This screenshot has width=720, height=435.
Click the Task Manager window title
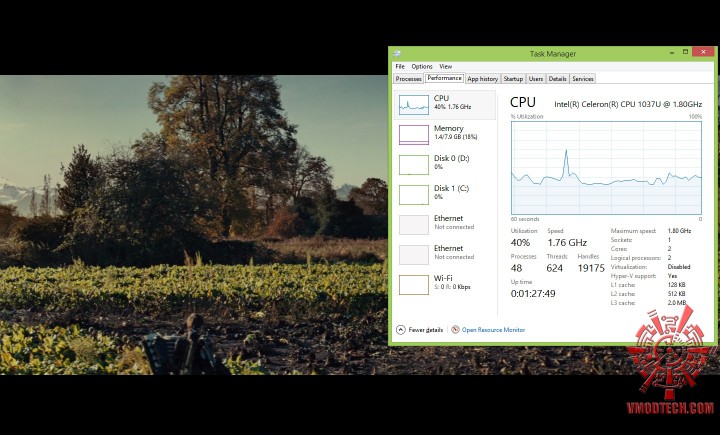pyautogui.click(x=552, y=54)
